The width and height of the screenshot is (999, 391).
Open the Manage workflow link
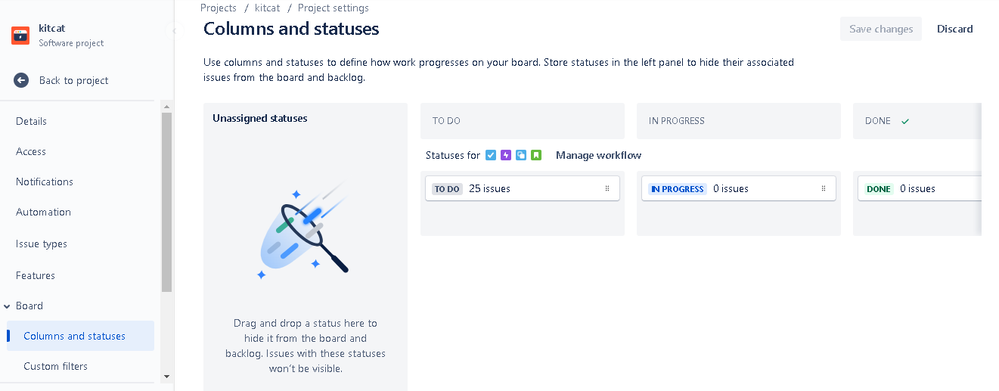pyautogui.click(x=598, y=155)
